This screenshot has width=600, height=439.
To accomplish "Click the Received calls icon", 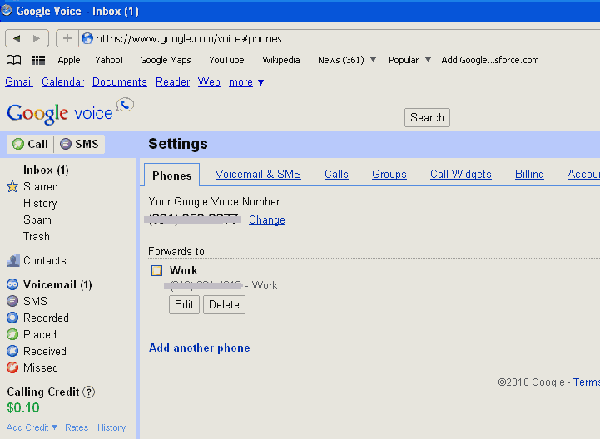I will tap(12, 351).
